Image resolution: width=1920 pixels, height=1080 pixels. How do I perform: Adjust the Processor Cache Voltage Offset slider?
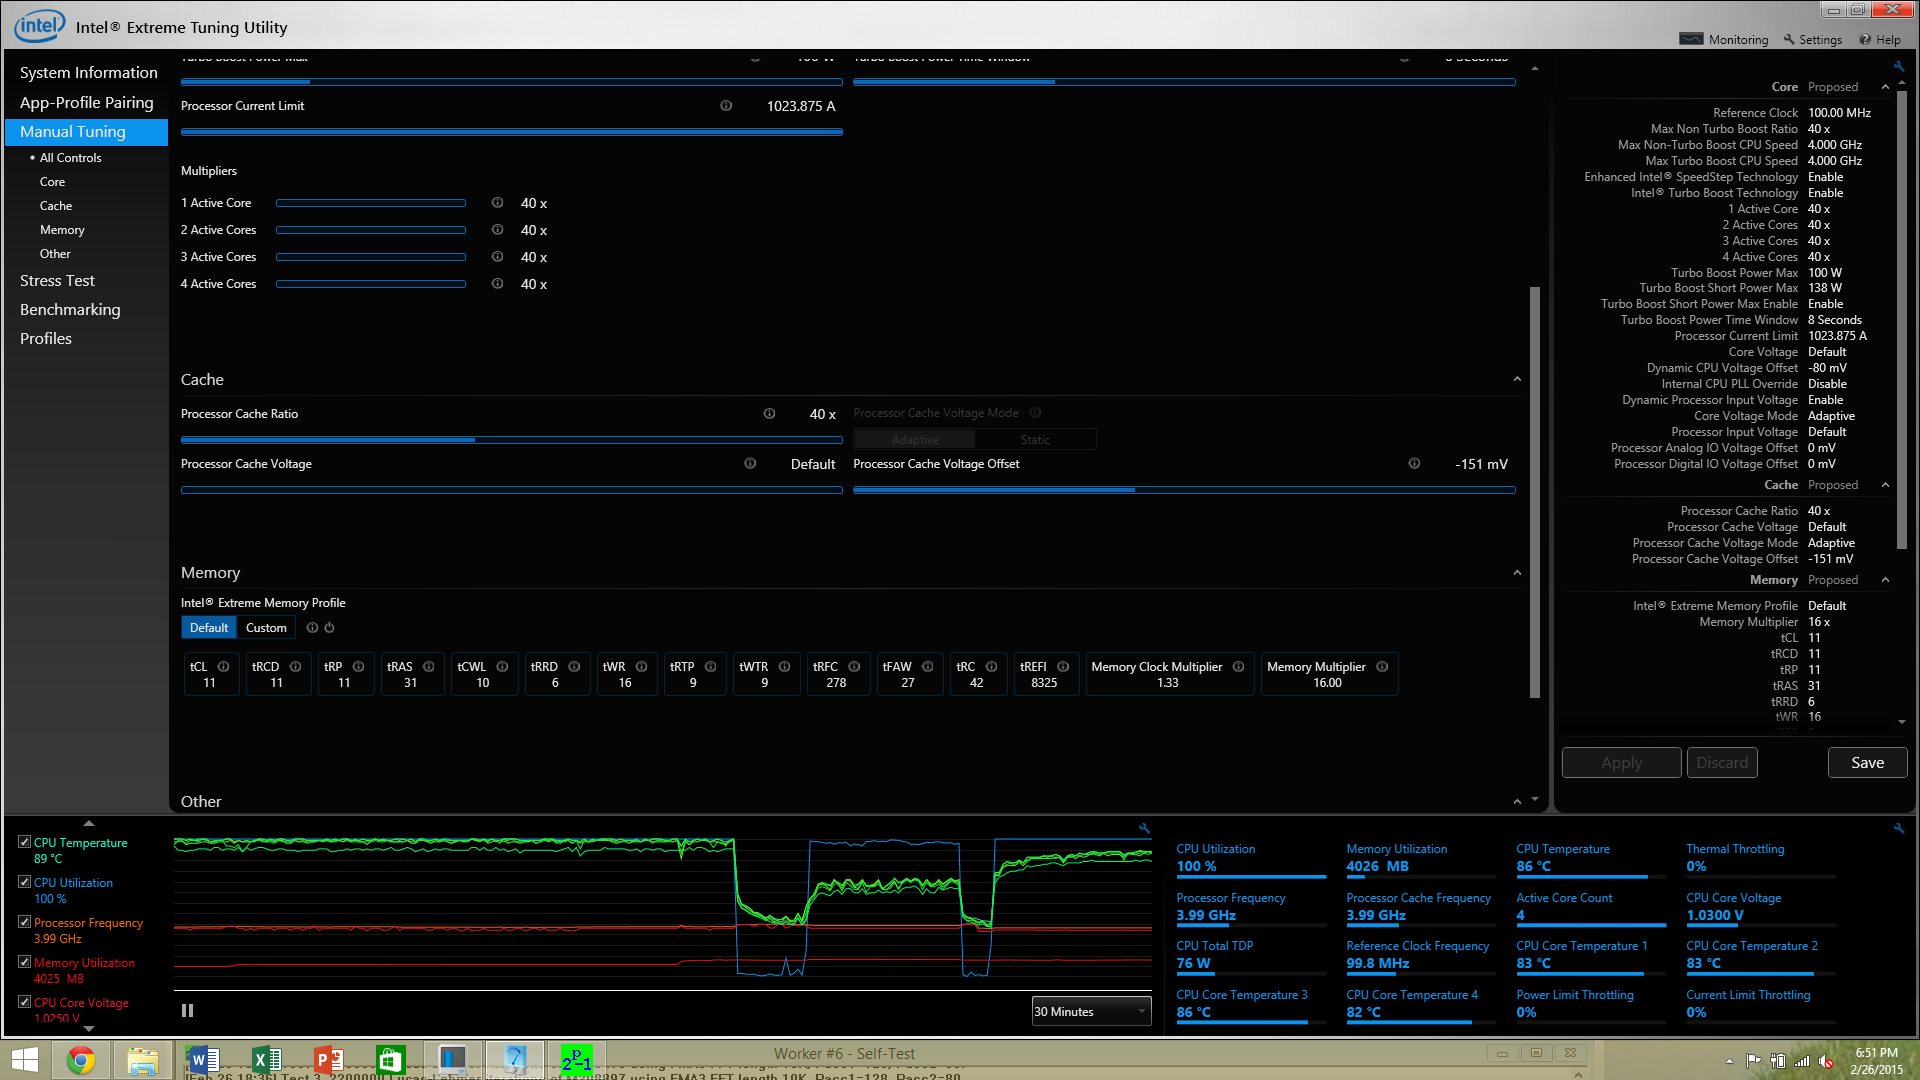tap(1184, 490)
